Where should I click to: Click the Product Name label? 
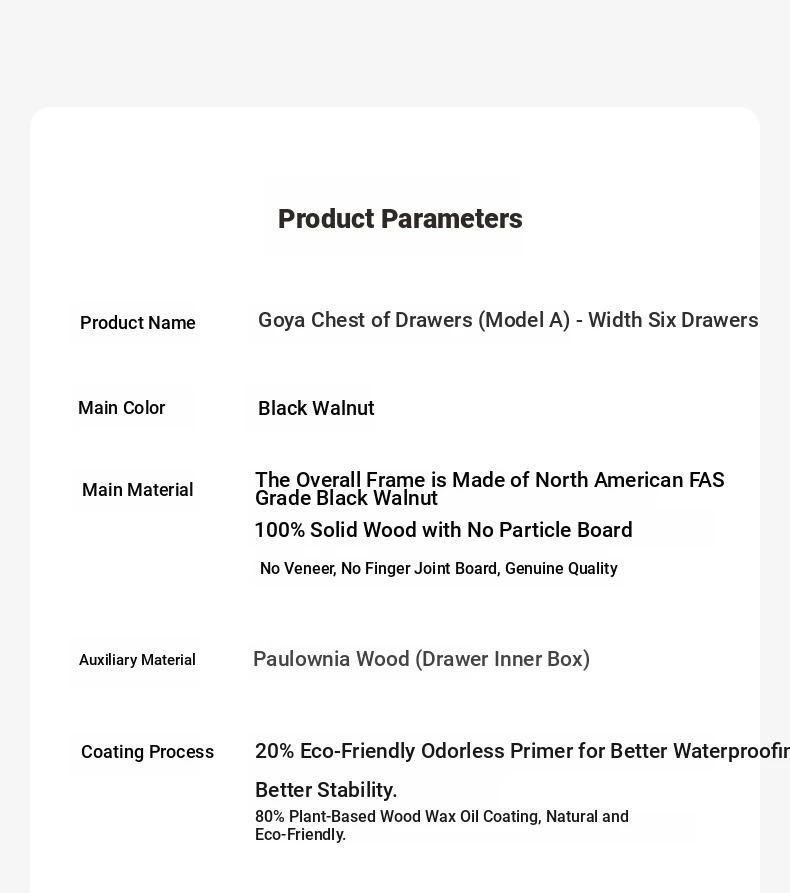(x=138, y=323)
